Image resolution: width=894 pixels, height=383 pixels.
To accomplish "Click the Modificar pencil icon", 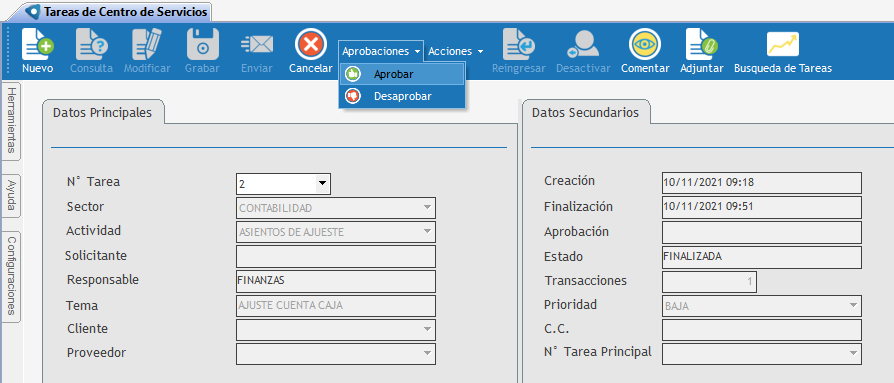I will 147,44.
